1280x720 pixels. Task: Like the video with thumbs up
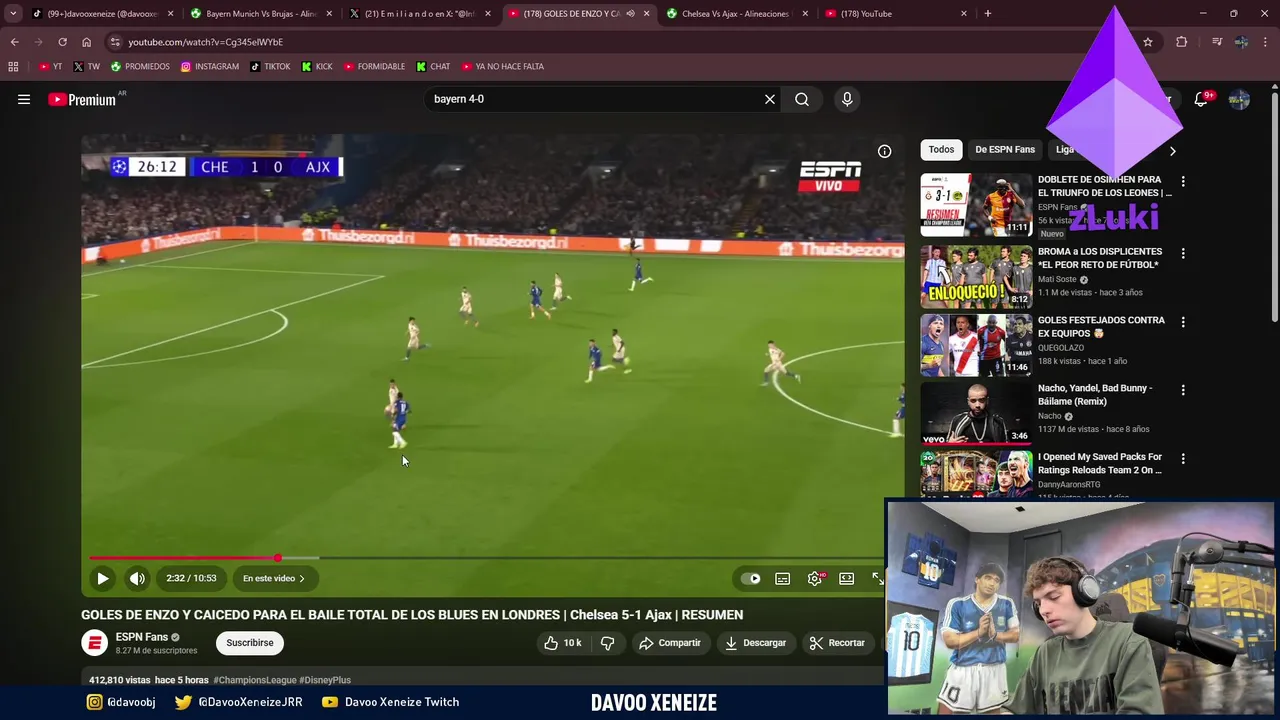tap(562, 643)
